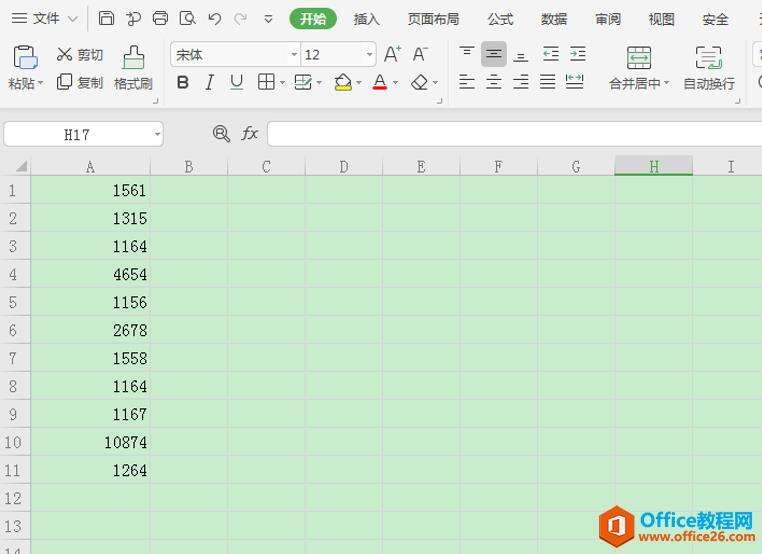Open the 文件 menu dropdown arrow
Image resolution: width=762 pixels, height=554 pixels.
click(73, 19)
